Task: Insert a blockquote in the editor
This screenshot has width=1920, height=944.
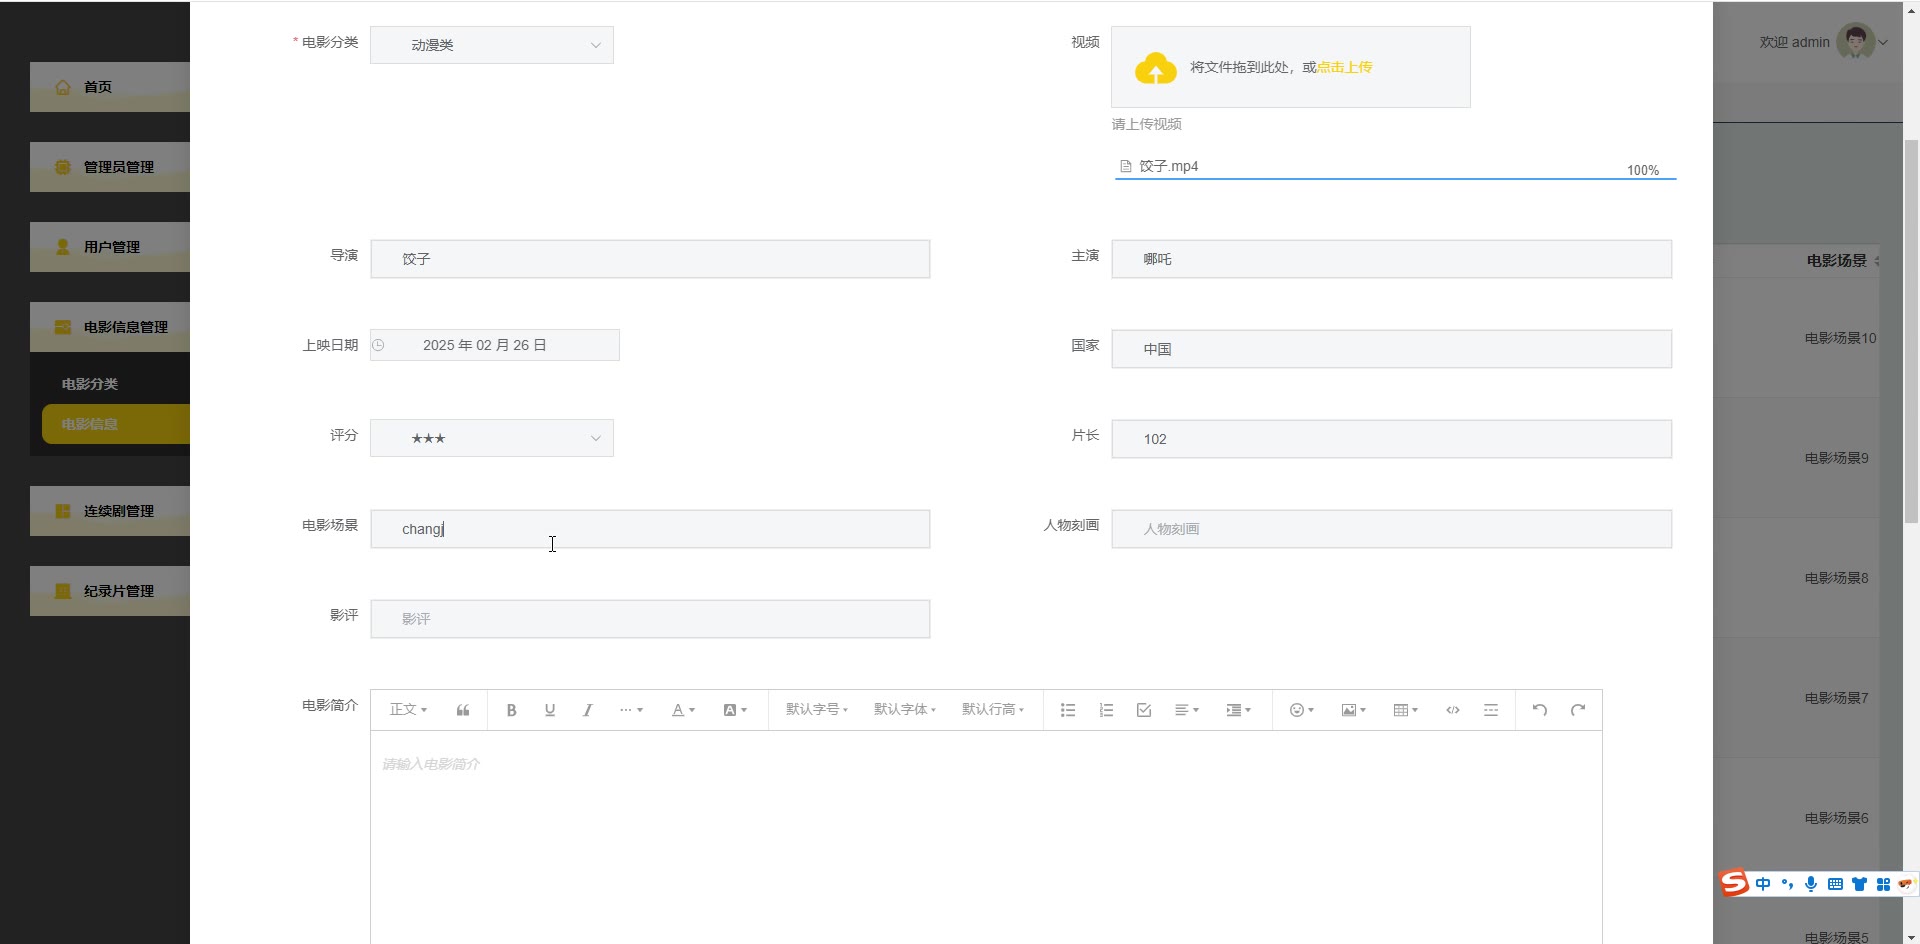Action: [x=463, y=710]
